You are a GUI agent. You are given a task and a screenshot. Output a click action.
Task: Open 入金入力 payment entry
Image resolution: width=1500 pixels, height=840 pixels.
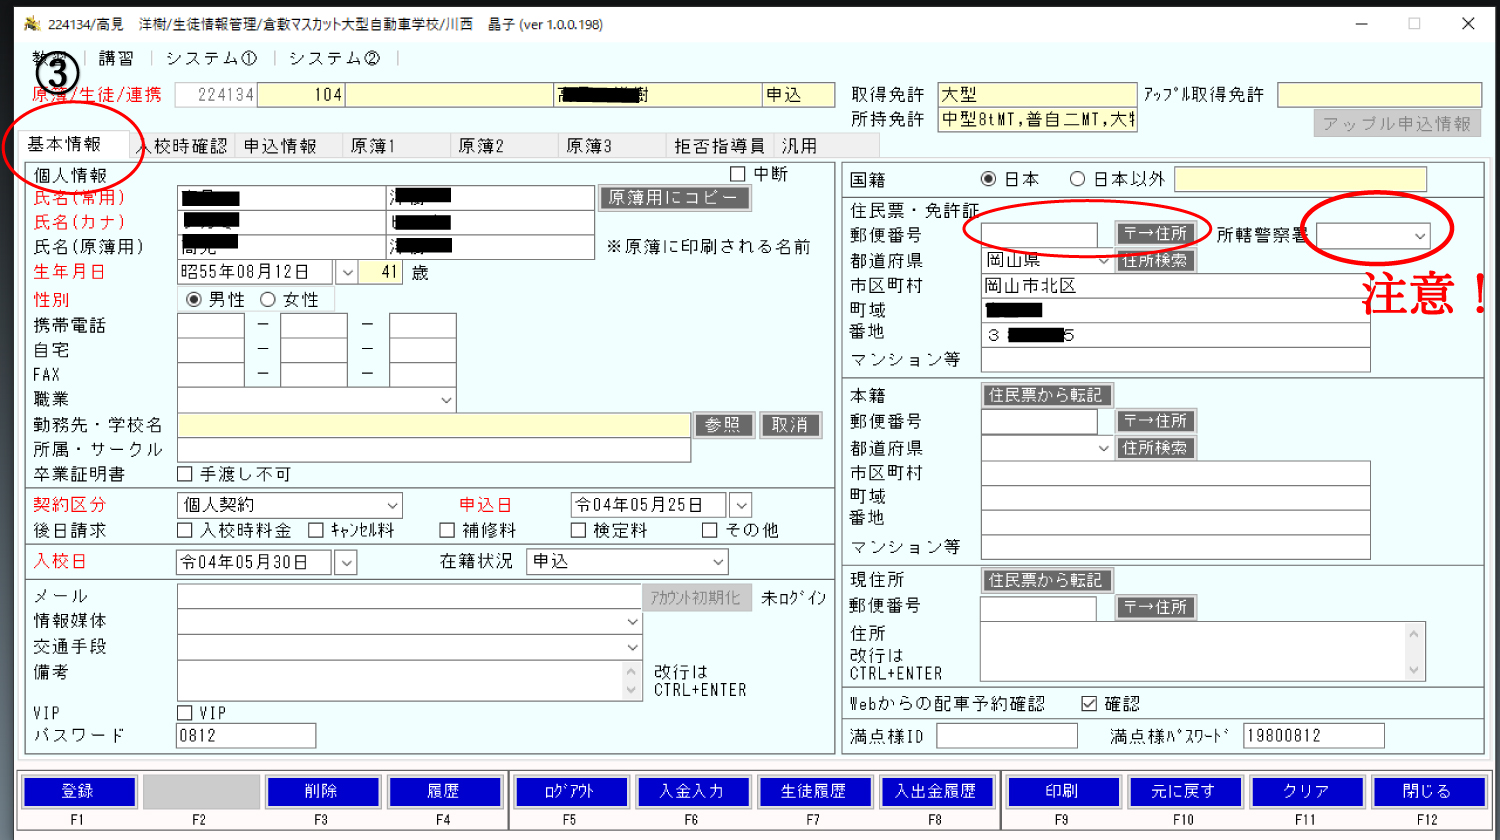(691, 791)
